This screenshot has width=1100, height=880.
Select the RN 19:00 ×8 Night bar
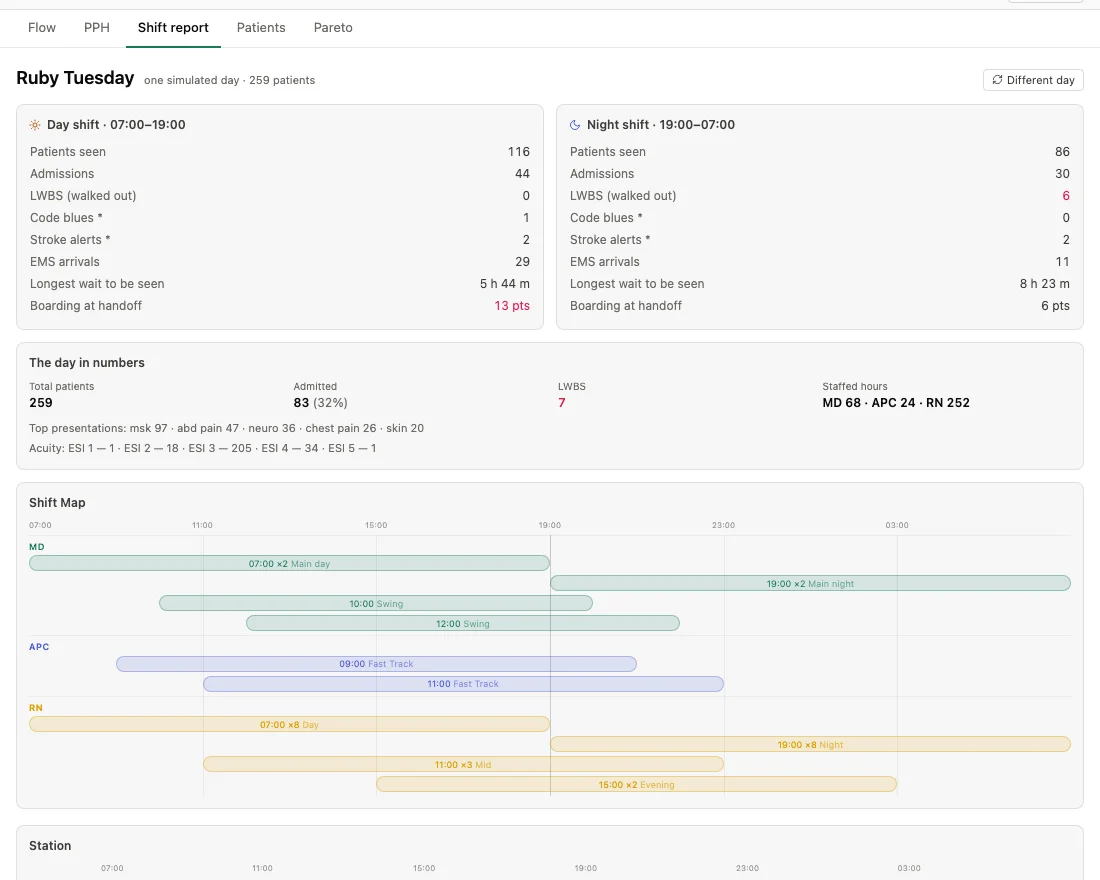pyautogui.click(x=810, y=744)
